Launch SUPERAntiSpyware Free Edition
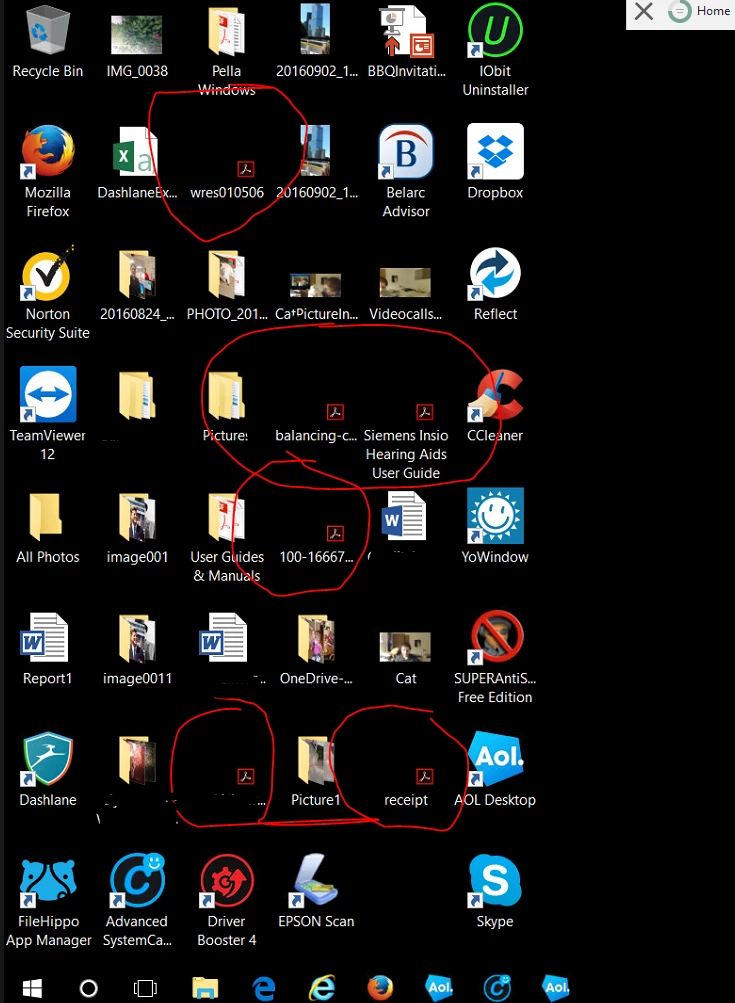This screenshot has height=1003, width=735. tap(495, 638)
